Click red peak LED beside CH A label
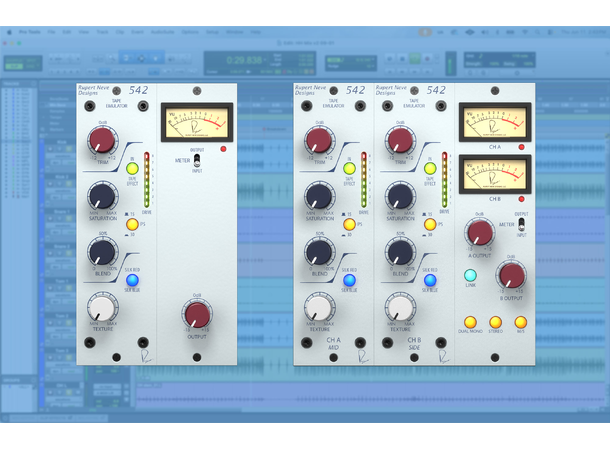 click(x=521, y=147)
